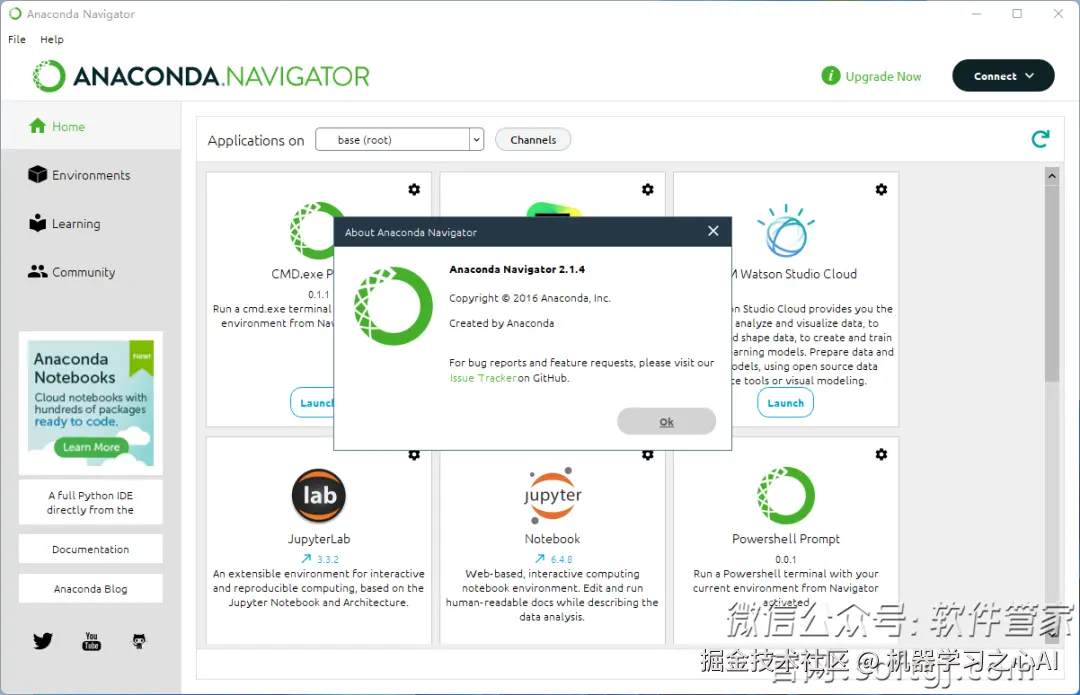Open the Issue Tracker link

coord(483,378)
